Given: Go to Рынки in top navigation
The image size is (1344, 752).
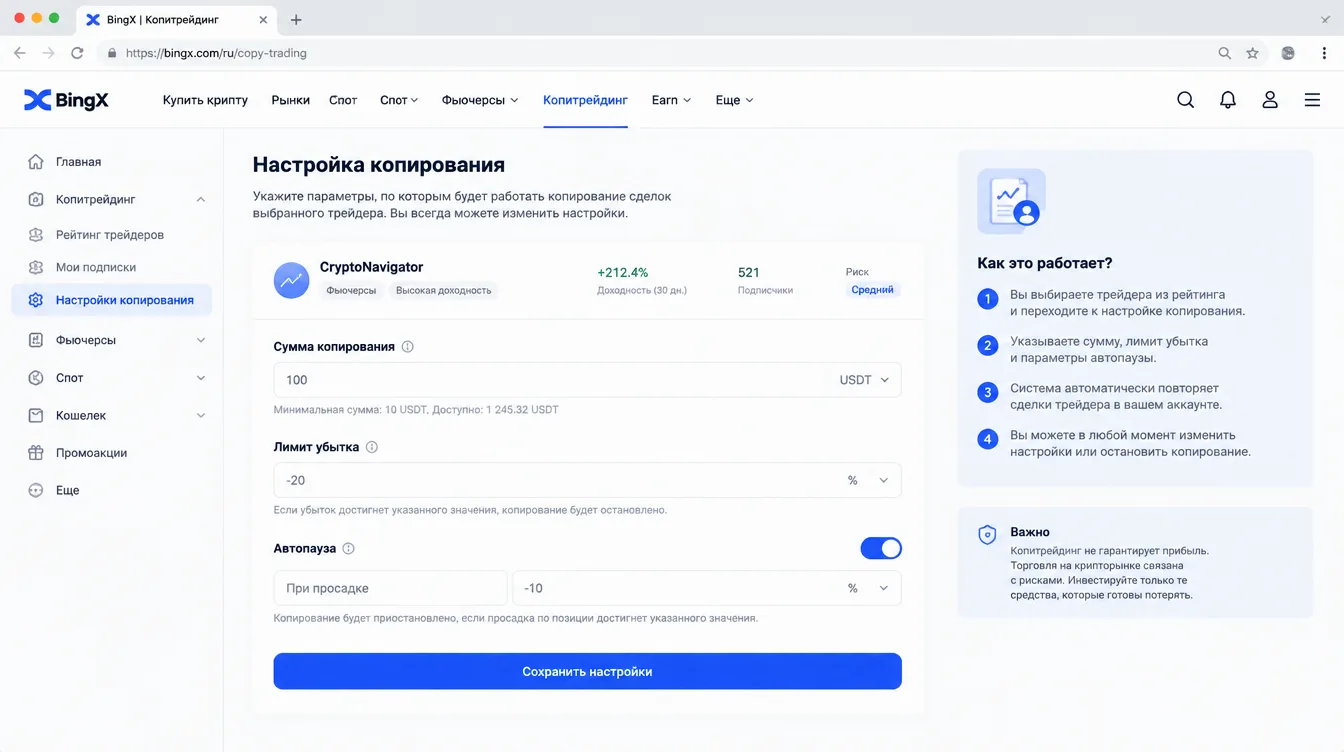Looking at the screenshot, I should pyautogui.click(x=291, y=100).
